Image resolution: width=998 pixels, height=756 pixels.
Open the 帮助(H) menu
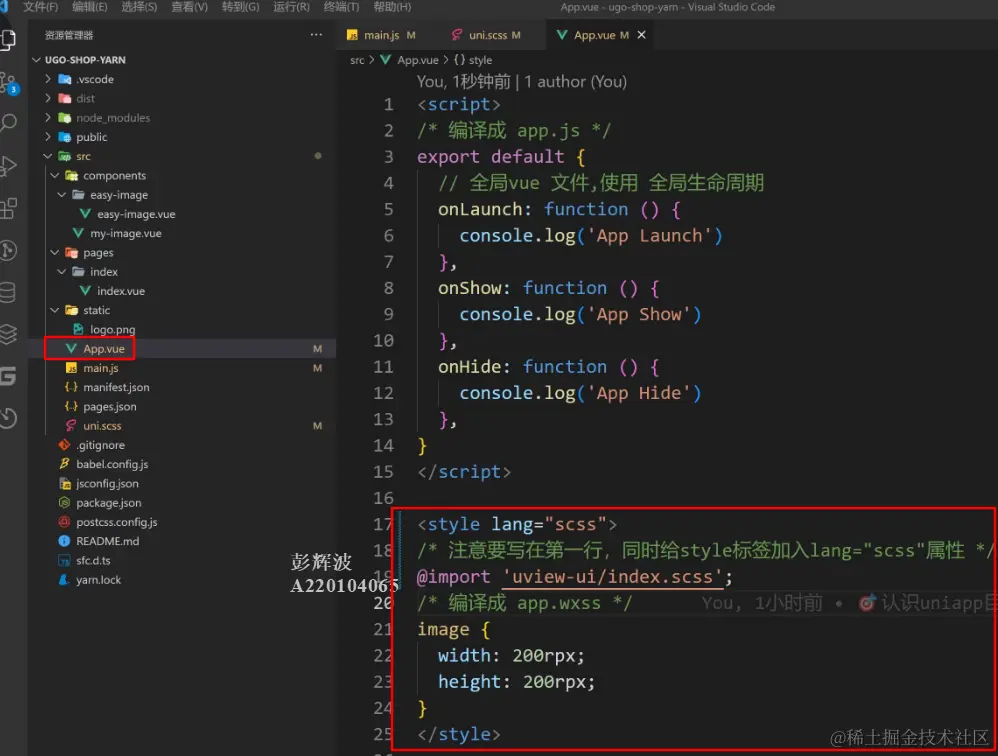coord(392,7)
